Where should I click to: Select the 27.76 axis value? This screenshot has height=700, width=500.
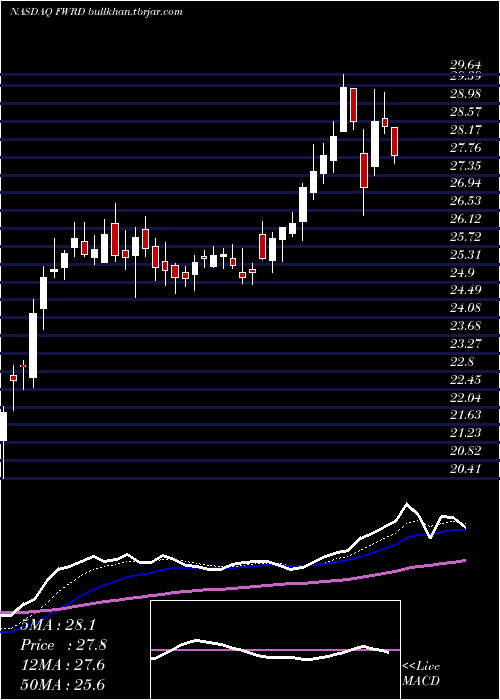[x=465, y=148]
